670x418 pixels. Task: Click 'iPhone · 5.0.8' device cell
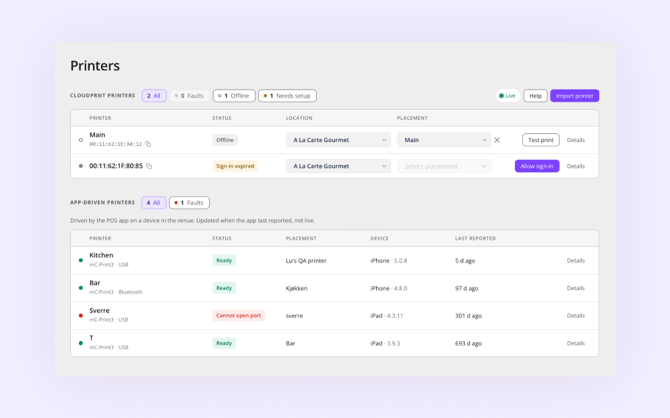coord(388,260)
